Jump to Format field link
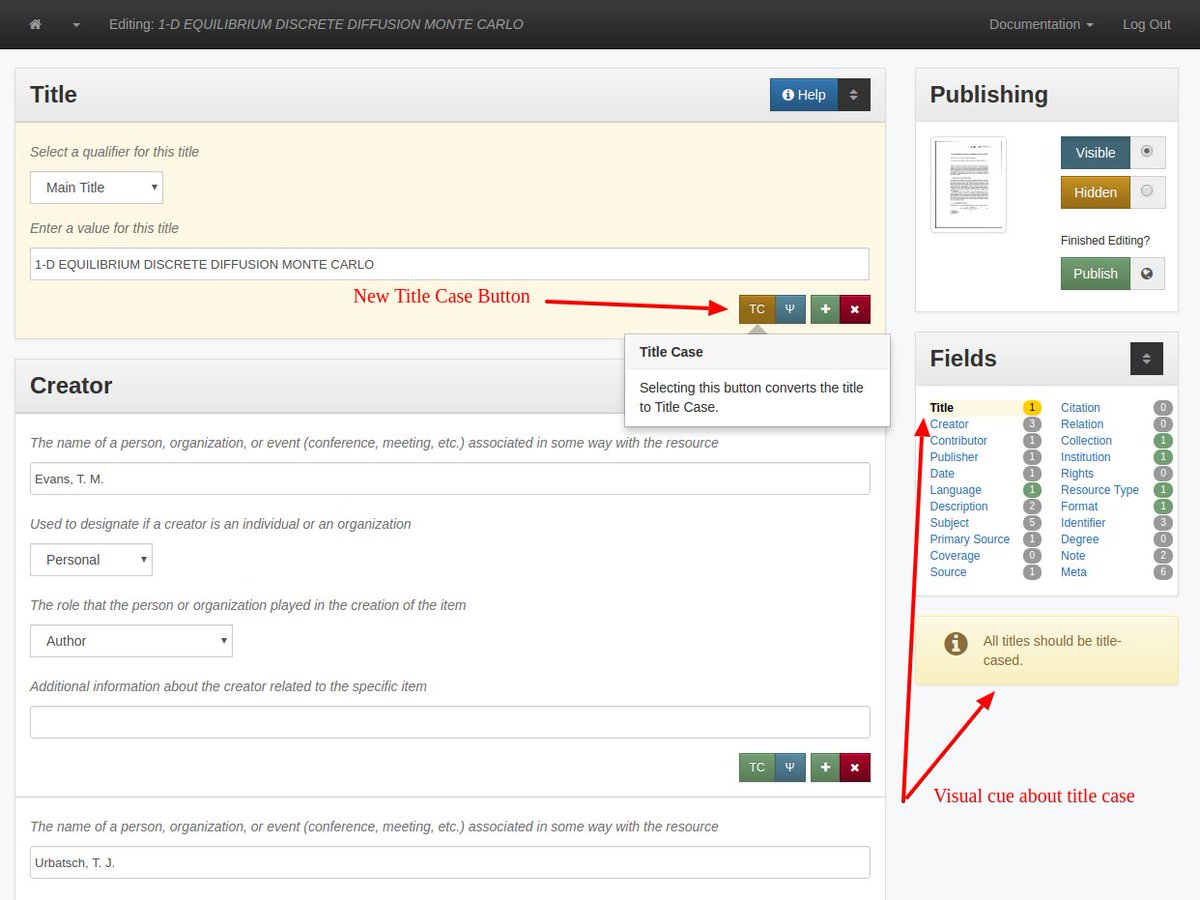The height and width of the screenshot is (900, 1200). point(1079,506)
